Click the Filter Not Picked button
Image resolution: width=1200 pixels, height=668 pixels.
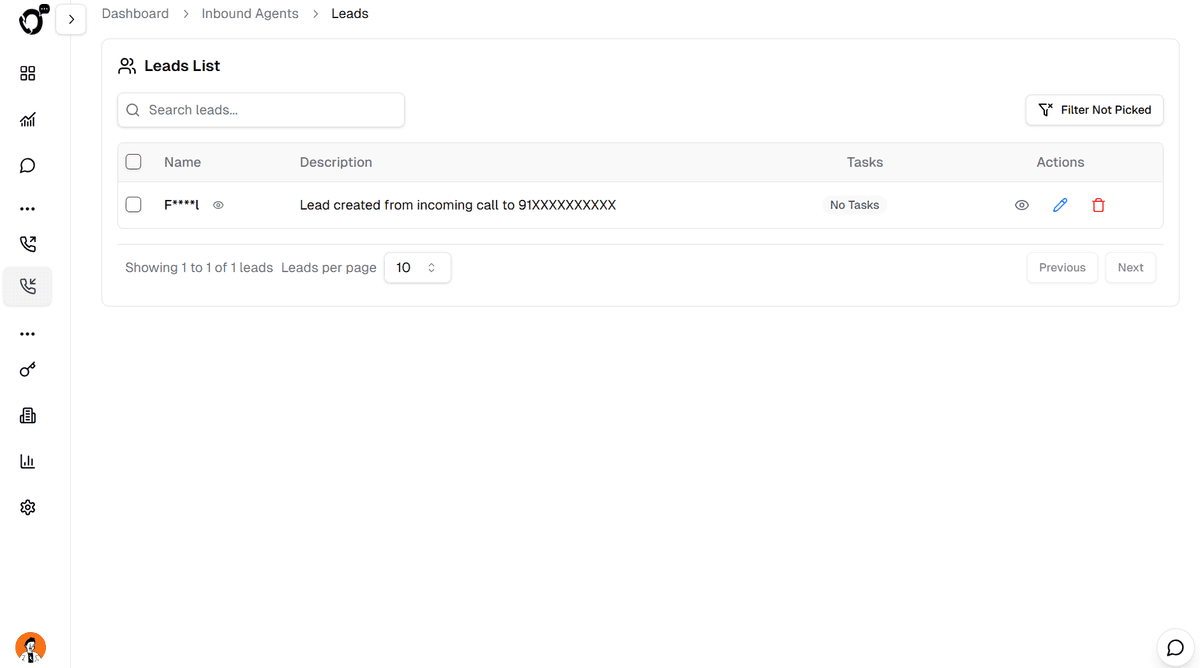tap(1094, 110)
